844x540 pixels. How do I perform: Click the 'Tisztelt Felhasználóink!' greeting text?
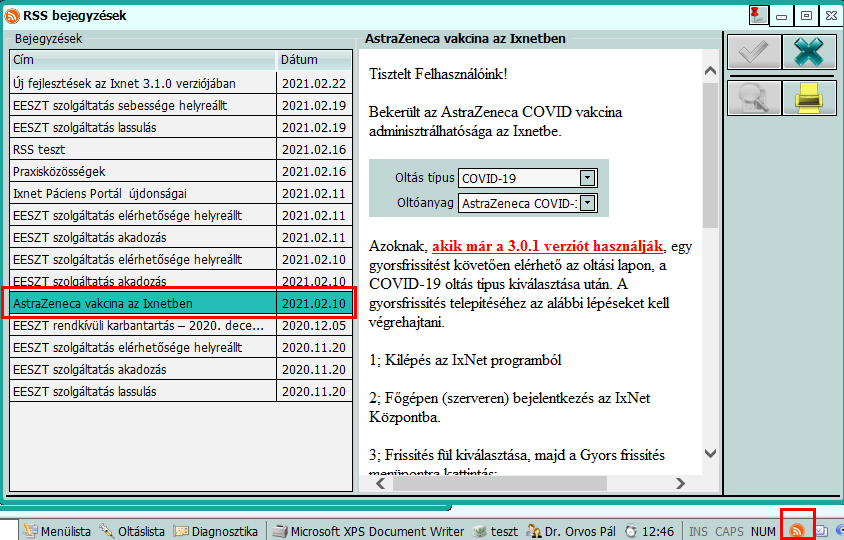pyautogui.click(x=438, y=74)
